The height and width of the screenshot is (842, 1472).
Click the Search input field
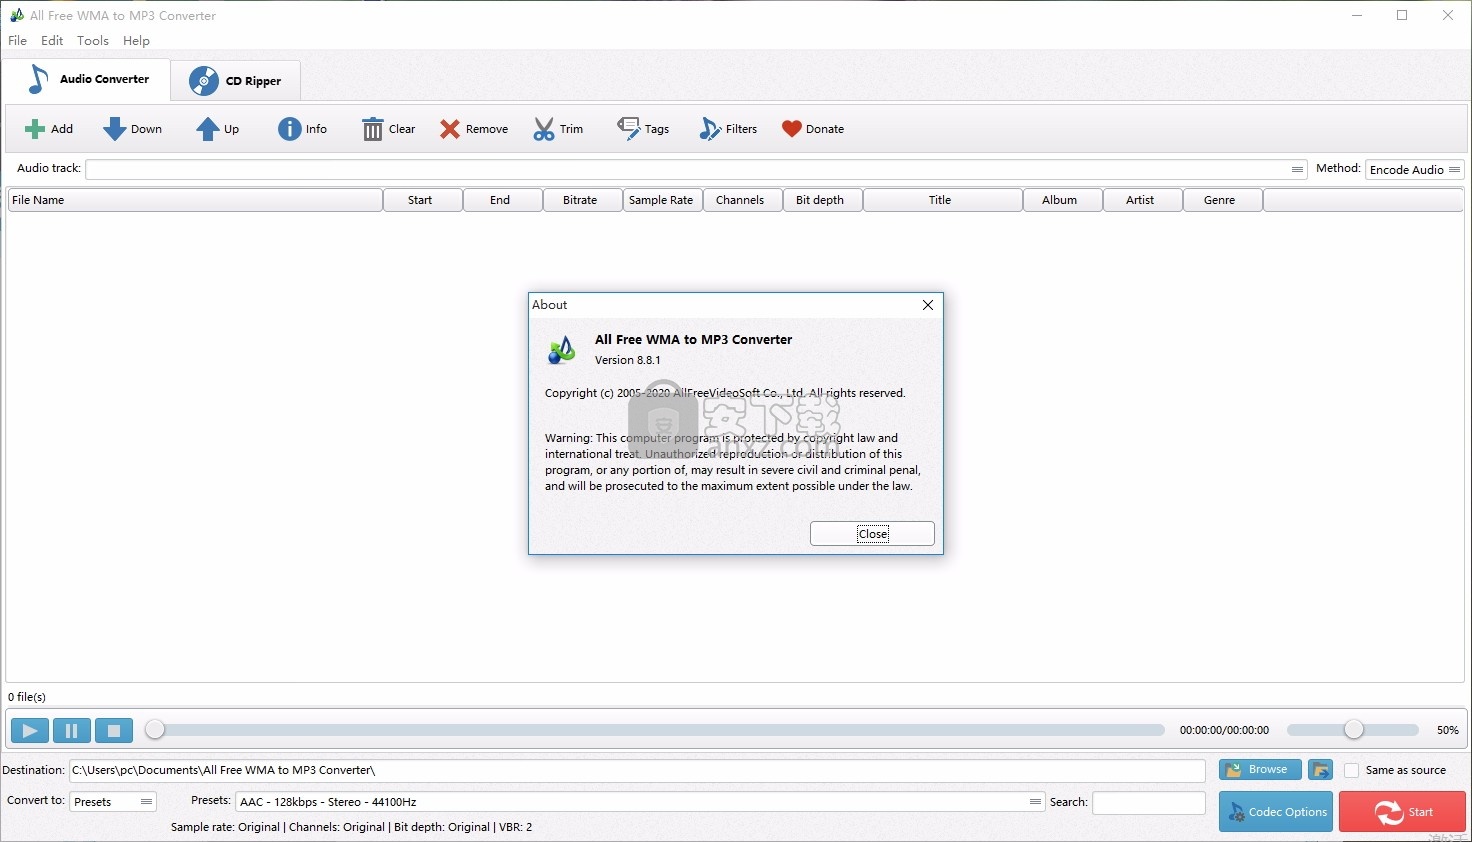(x=1149, y=802)
